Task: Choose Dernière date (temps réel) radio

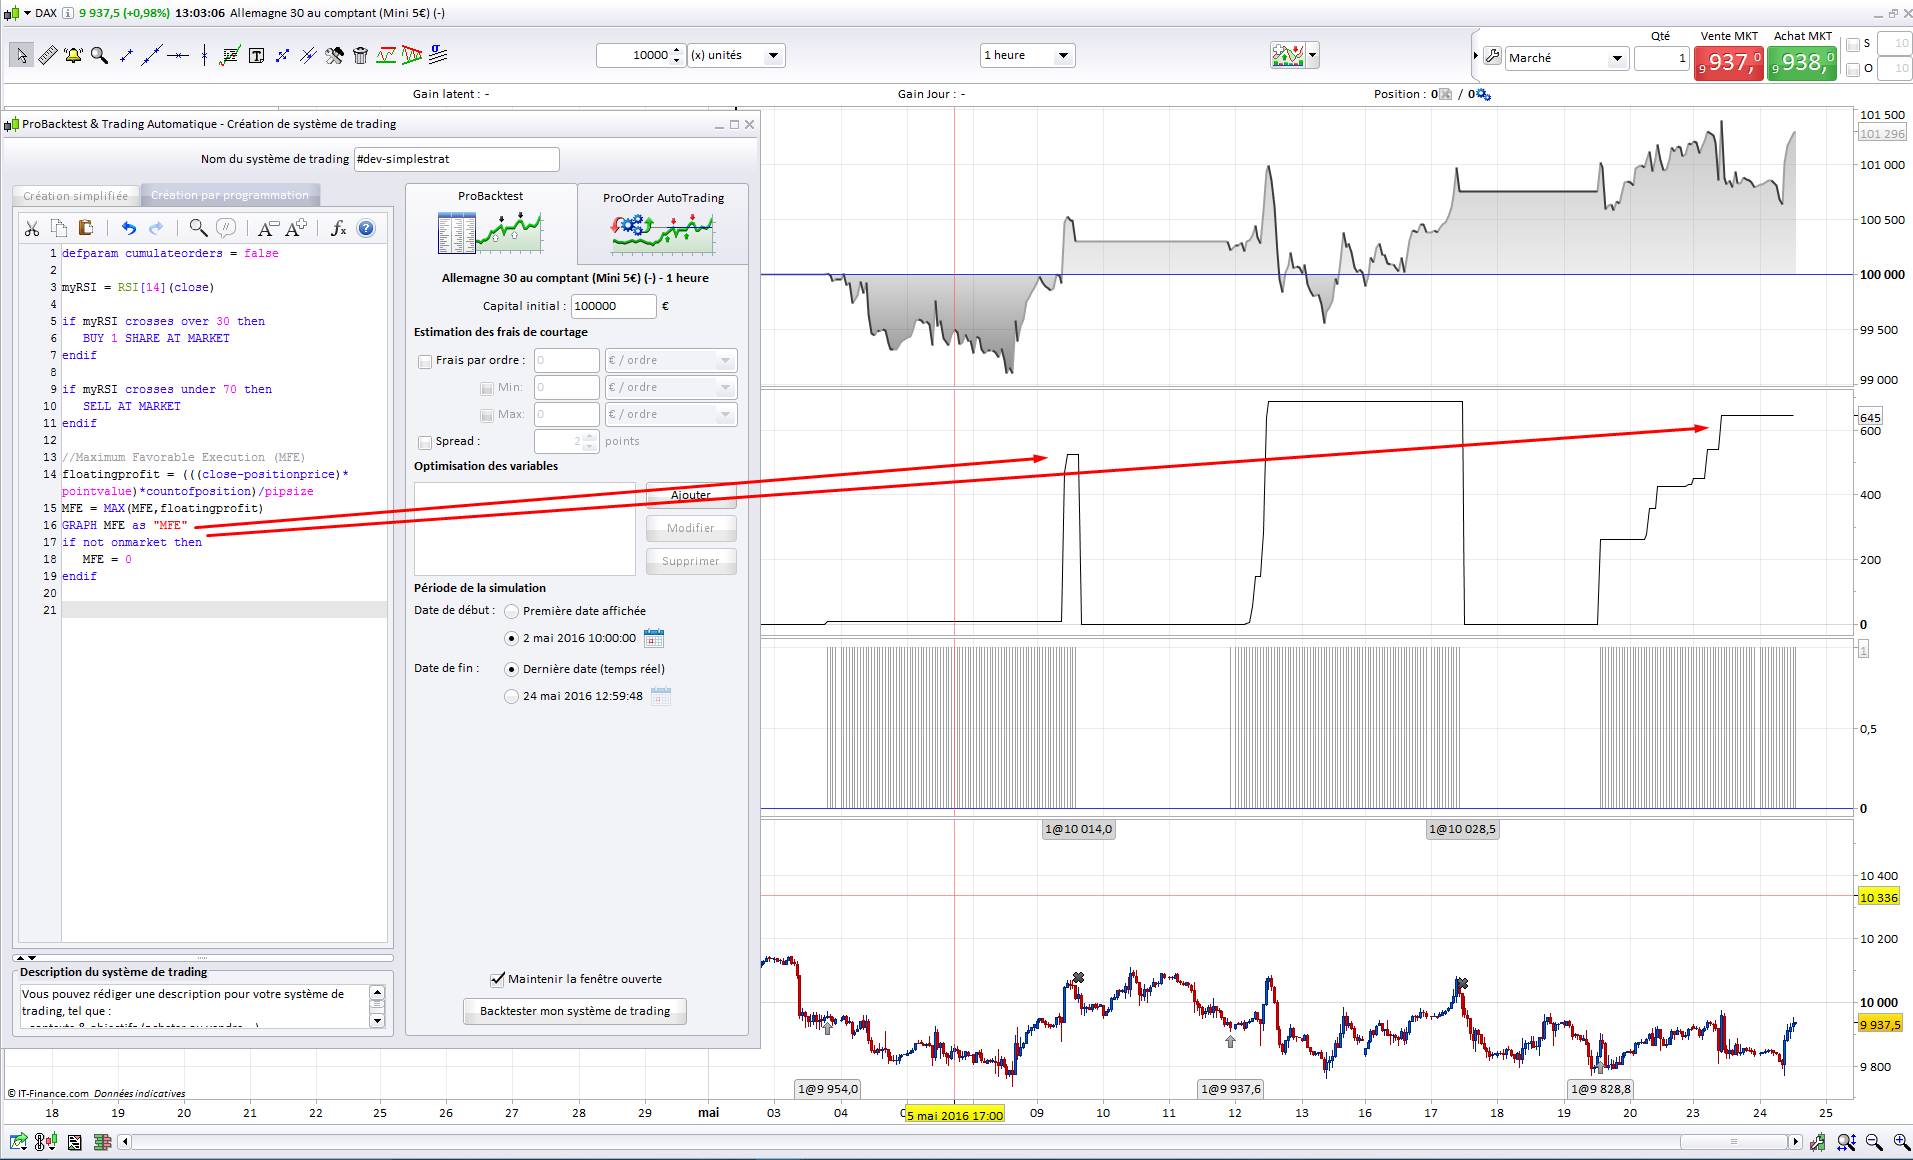Action: pos(512,669)
